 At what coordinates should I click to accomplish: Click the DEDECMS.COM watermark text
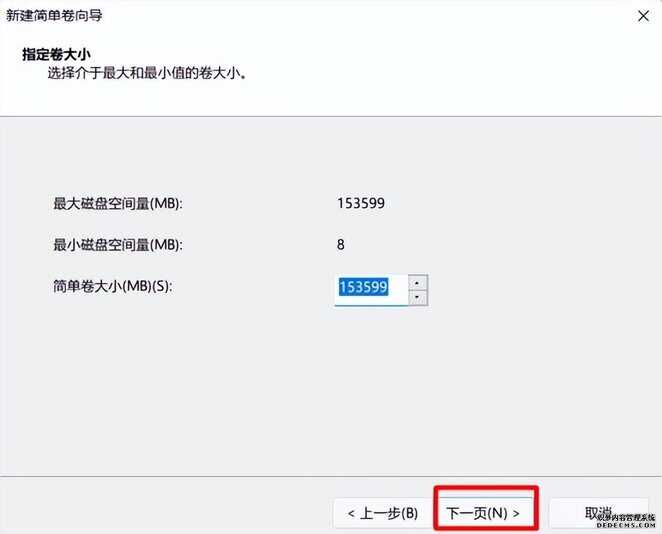pos(626,525)
